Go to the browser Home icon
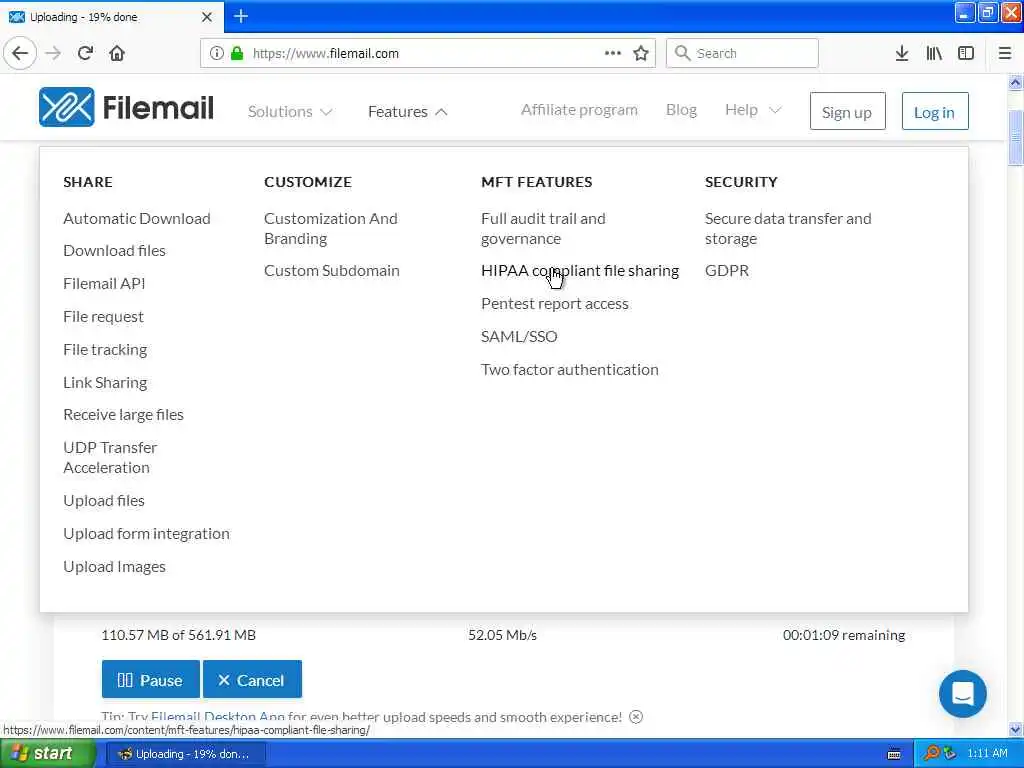Screen dimensions: 1024x768 [x=117, y=54]
